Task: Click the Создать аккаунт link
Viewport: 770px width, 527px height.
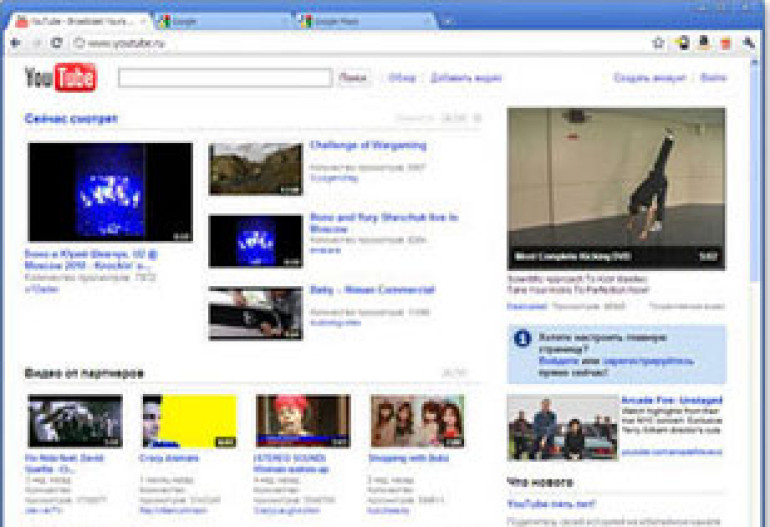Action: point(650,78)
